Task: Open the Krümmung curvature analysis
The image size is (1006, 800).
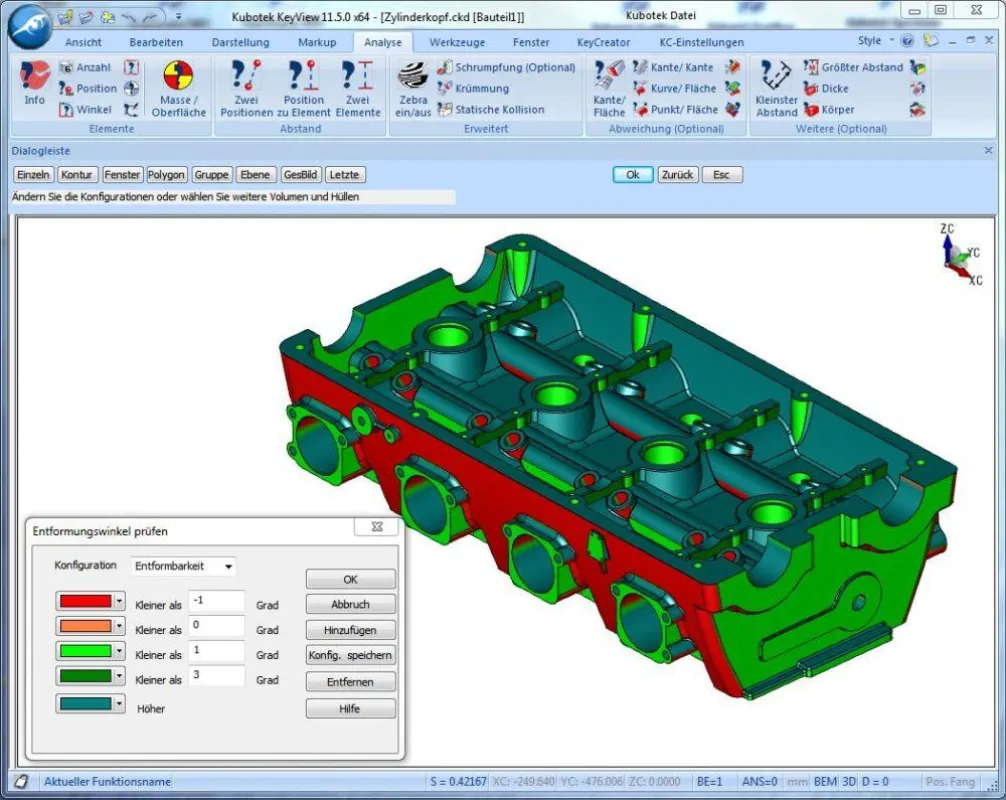Action: (473, 89)
